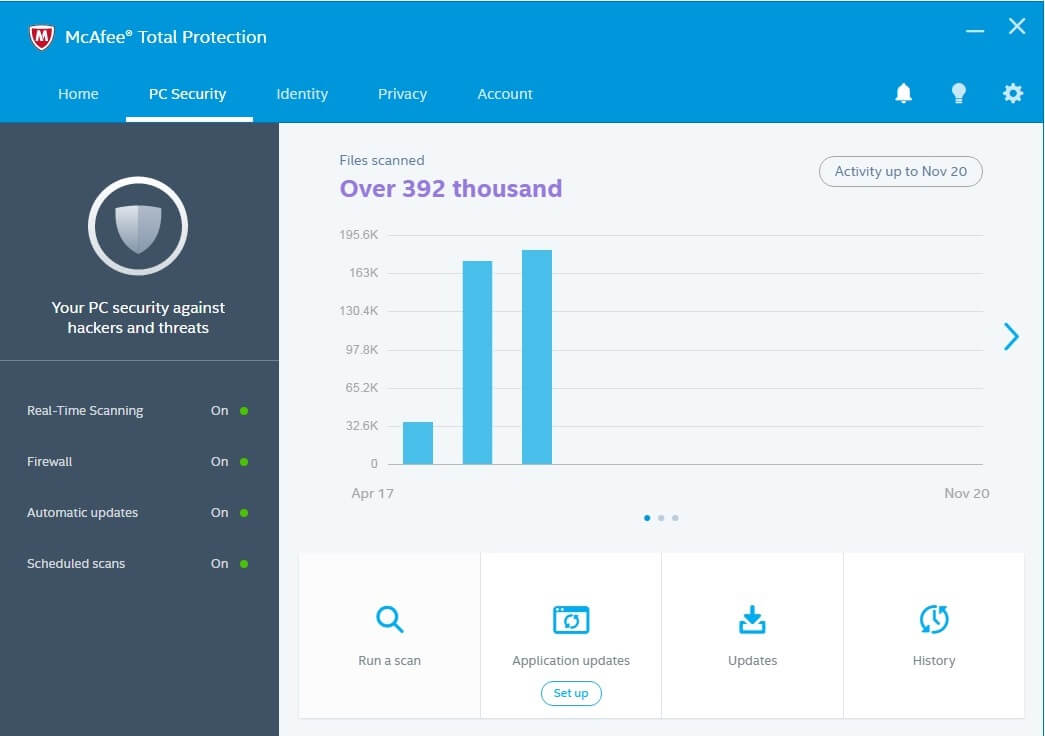Select the third chart pagination dot
The image size is (1045, 736).
tap(675, 518)
